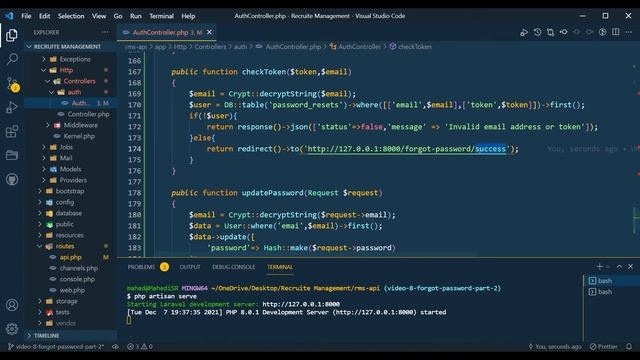The image size is (640, 360).
Task: Open the File menu
Action: coord(26,16)
